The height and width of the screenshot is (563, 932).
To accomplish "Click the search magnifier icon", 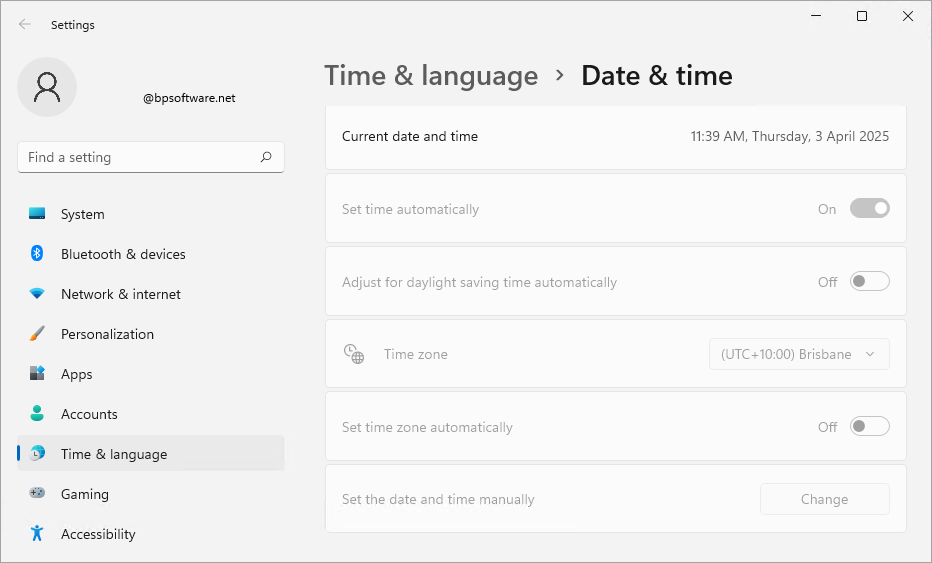I will click(266, 157).
